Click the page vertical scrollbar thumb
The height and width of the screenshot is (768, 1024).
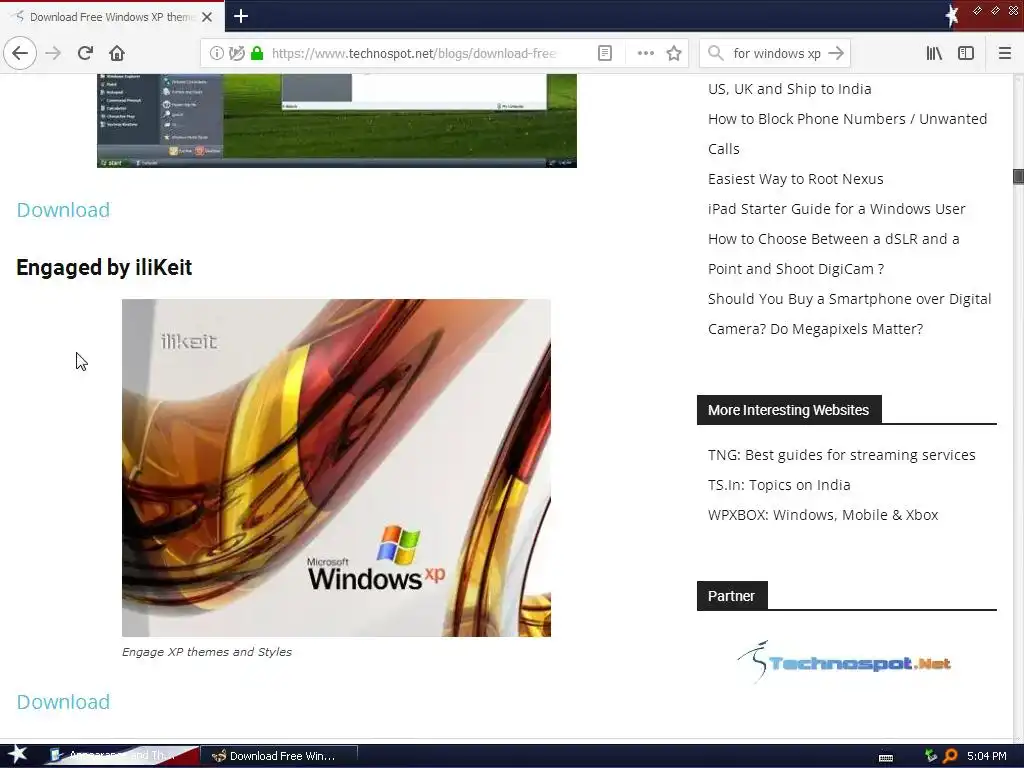tap(1018, 176)
